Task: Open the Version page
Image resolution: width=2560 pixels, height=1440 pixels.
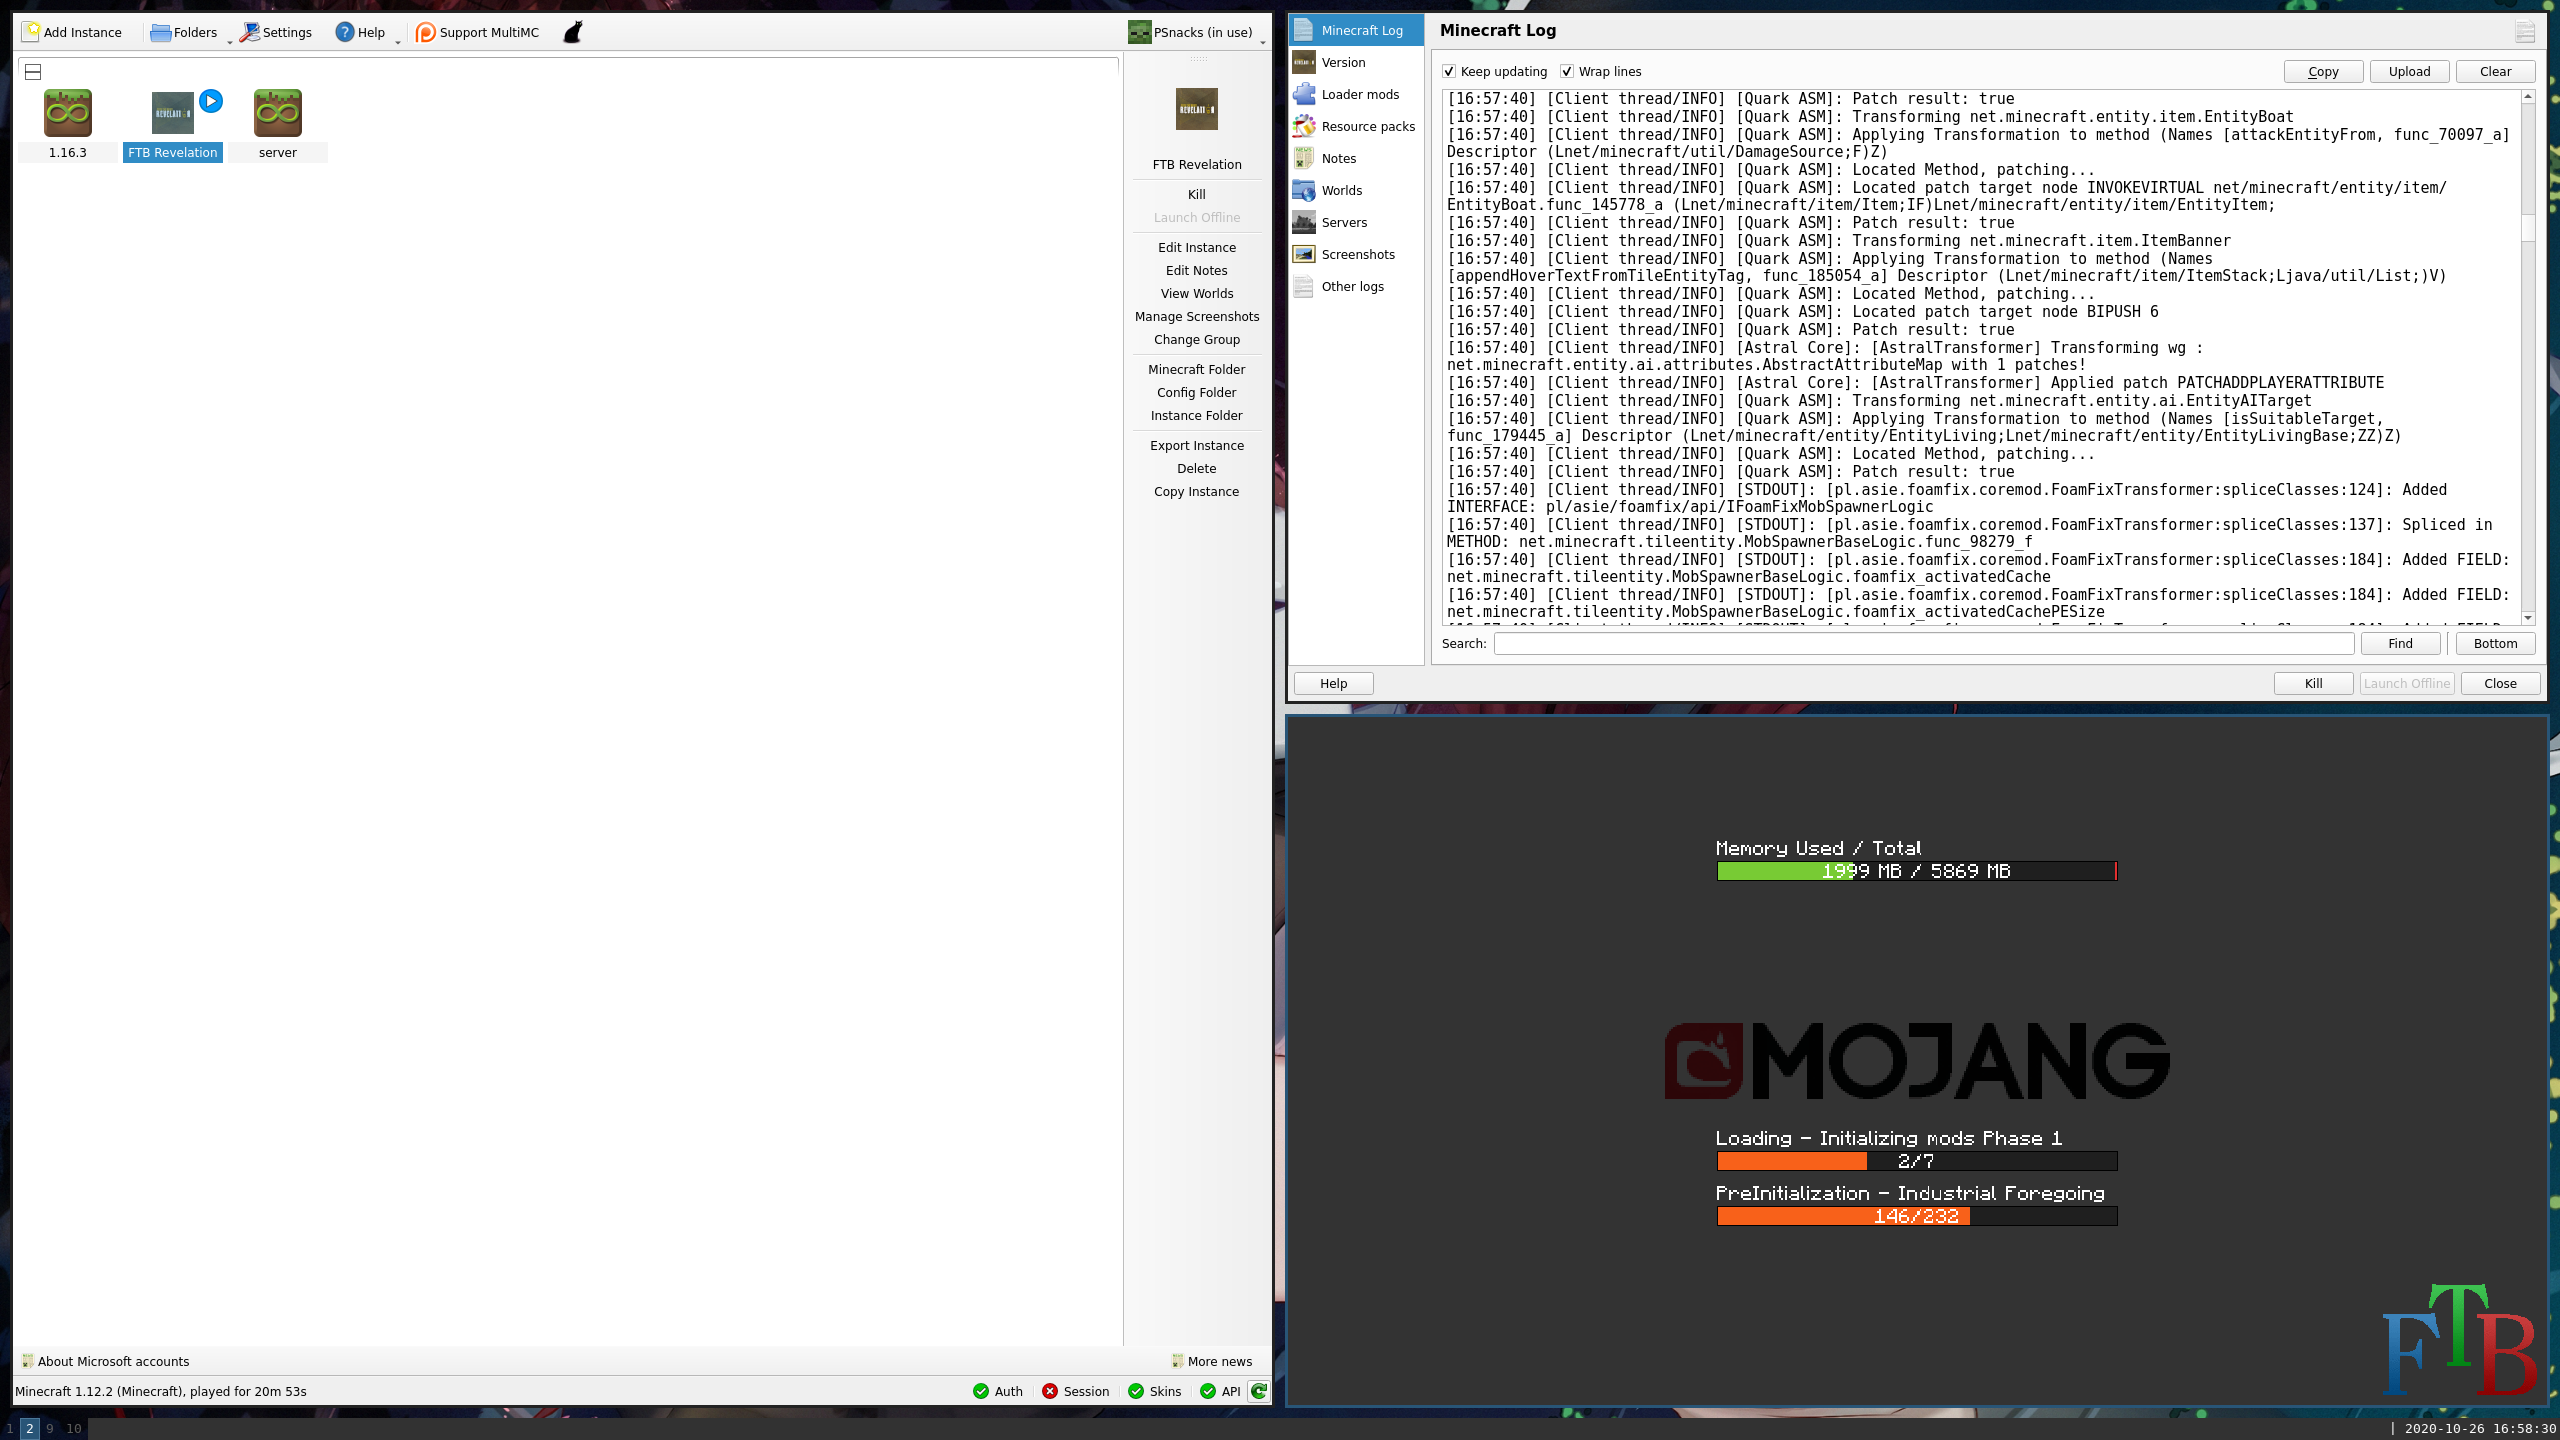Action: point(1342,62)
